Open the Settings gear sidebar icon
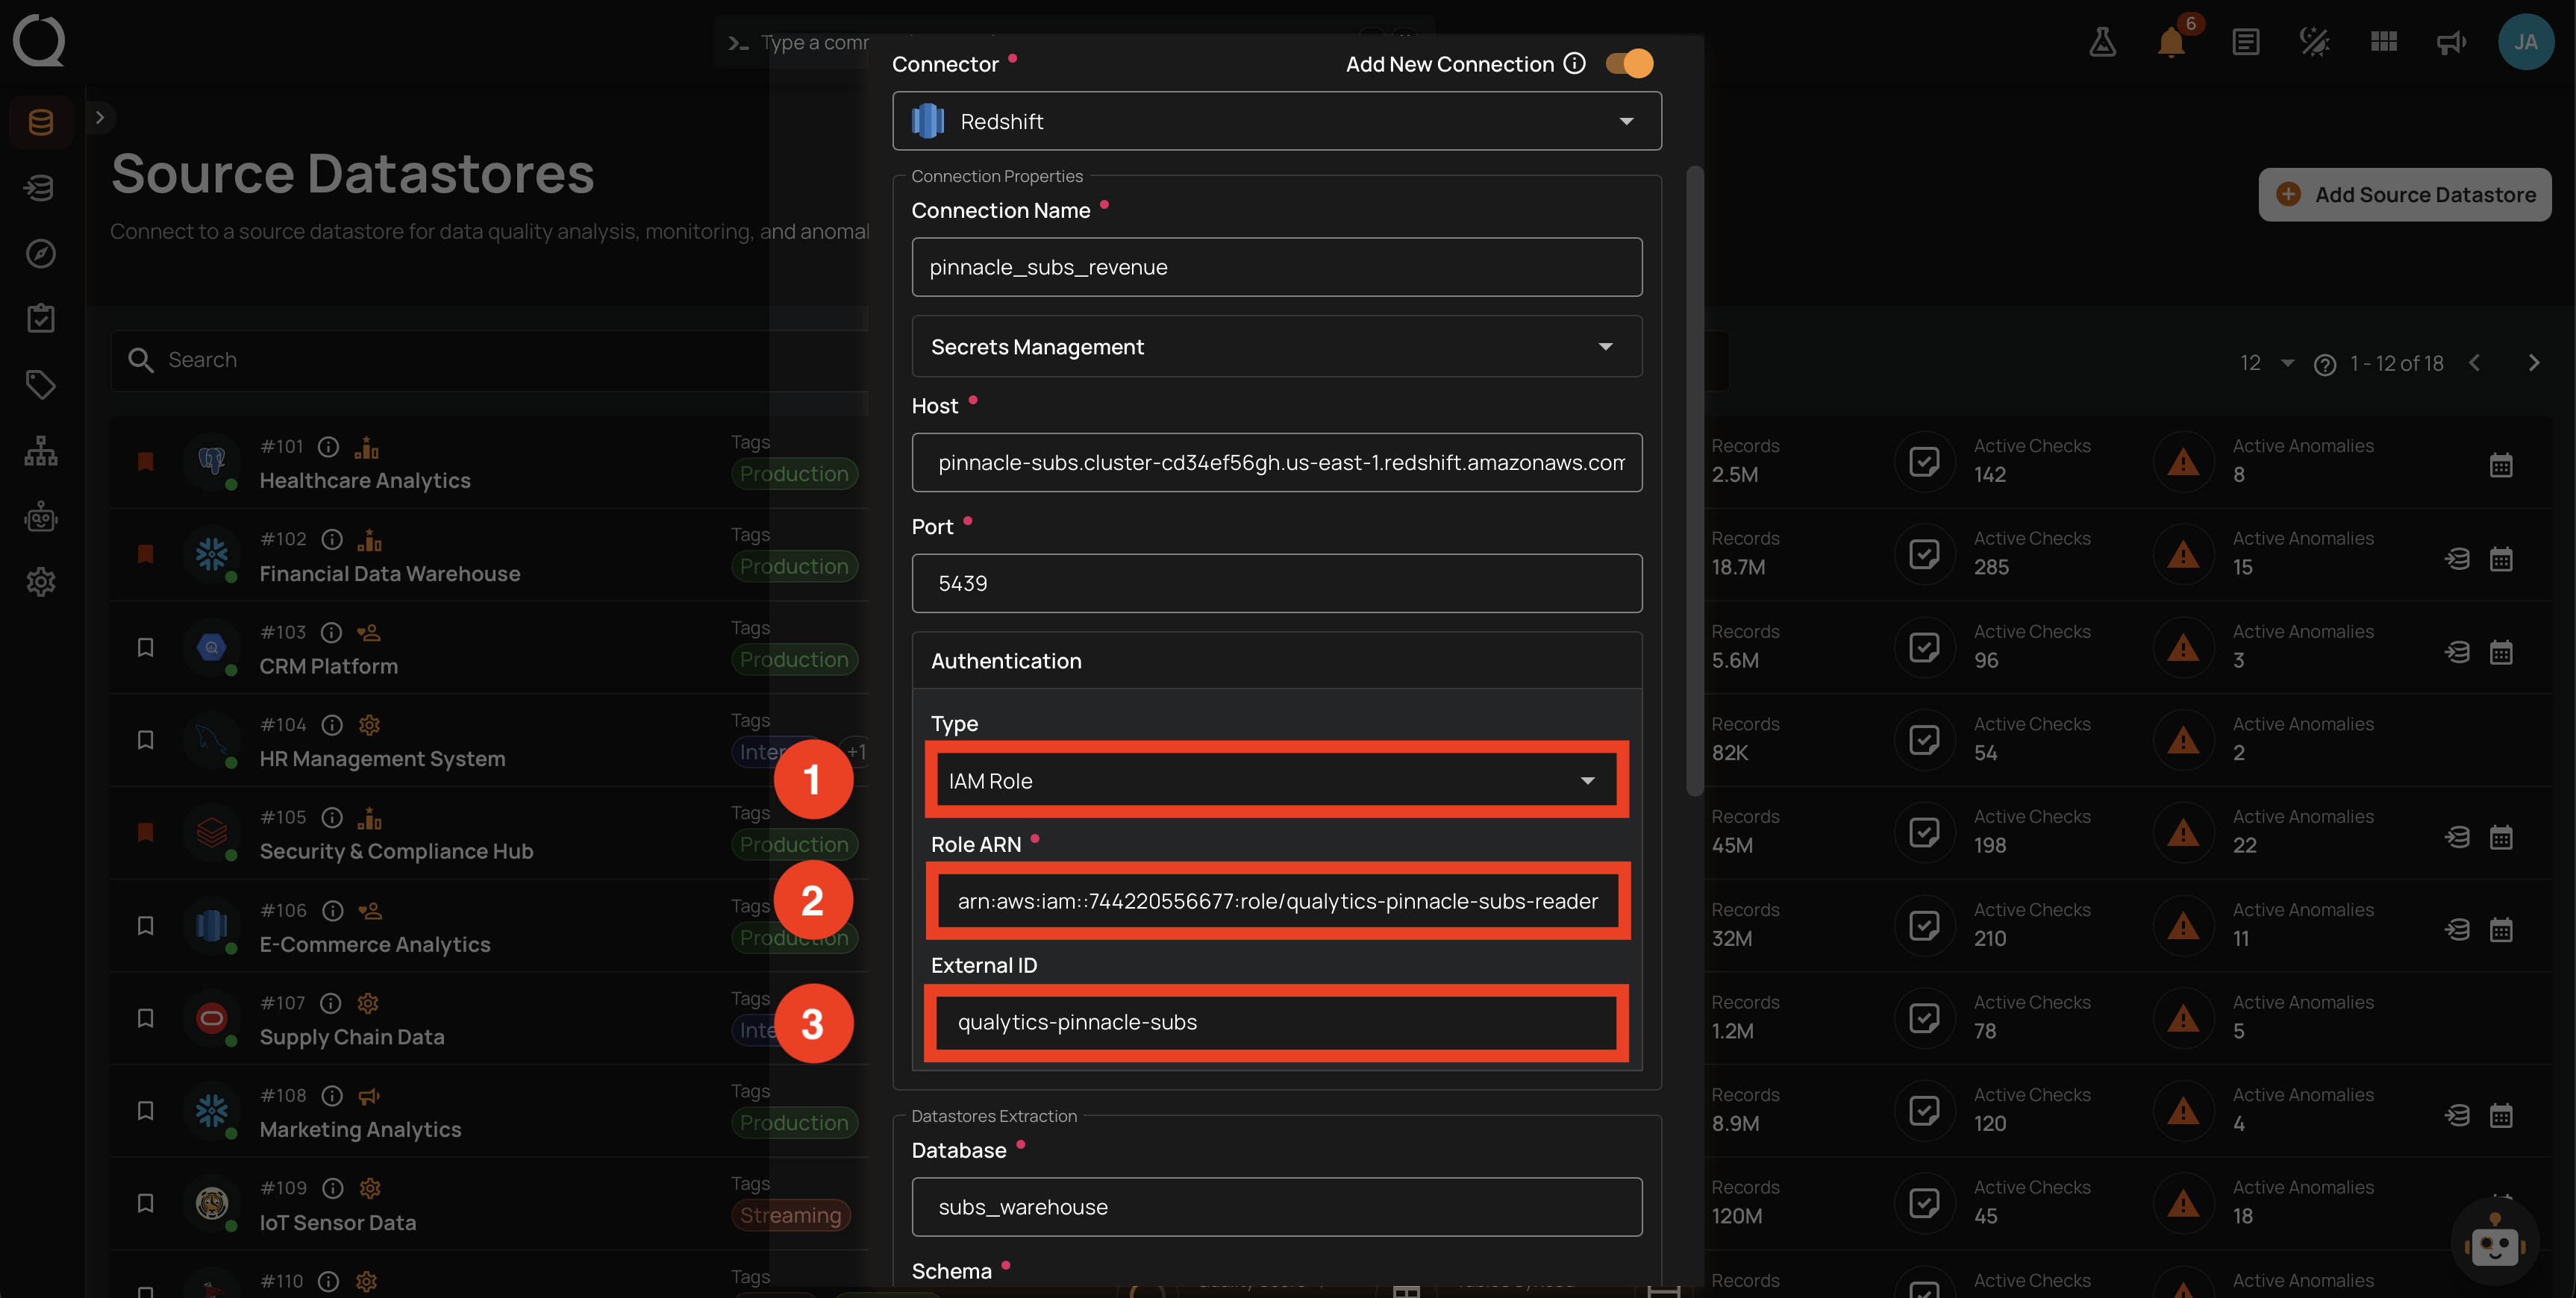Viewport: 2576px width, 1298px height. click(x=41, y=581)
